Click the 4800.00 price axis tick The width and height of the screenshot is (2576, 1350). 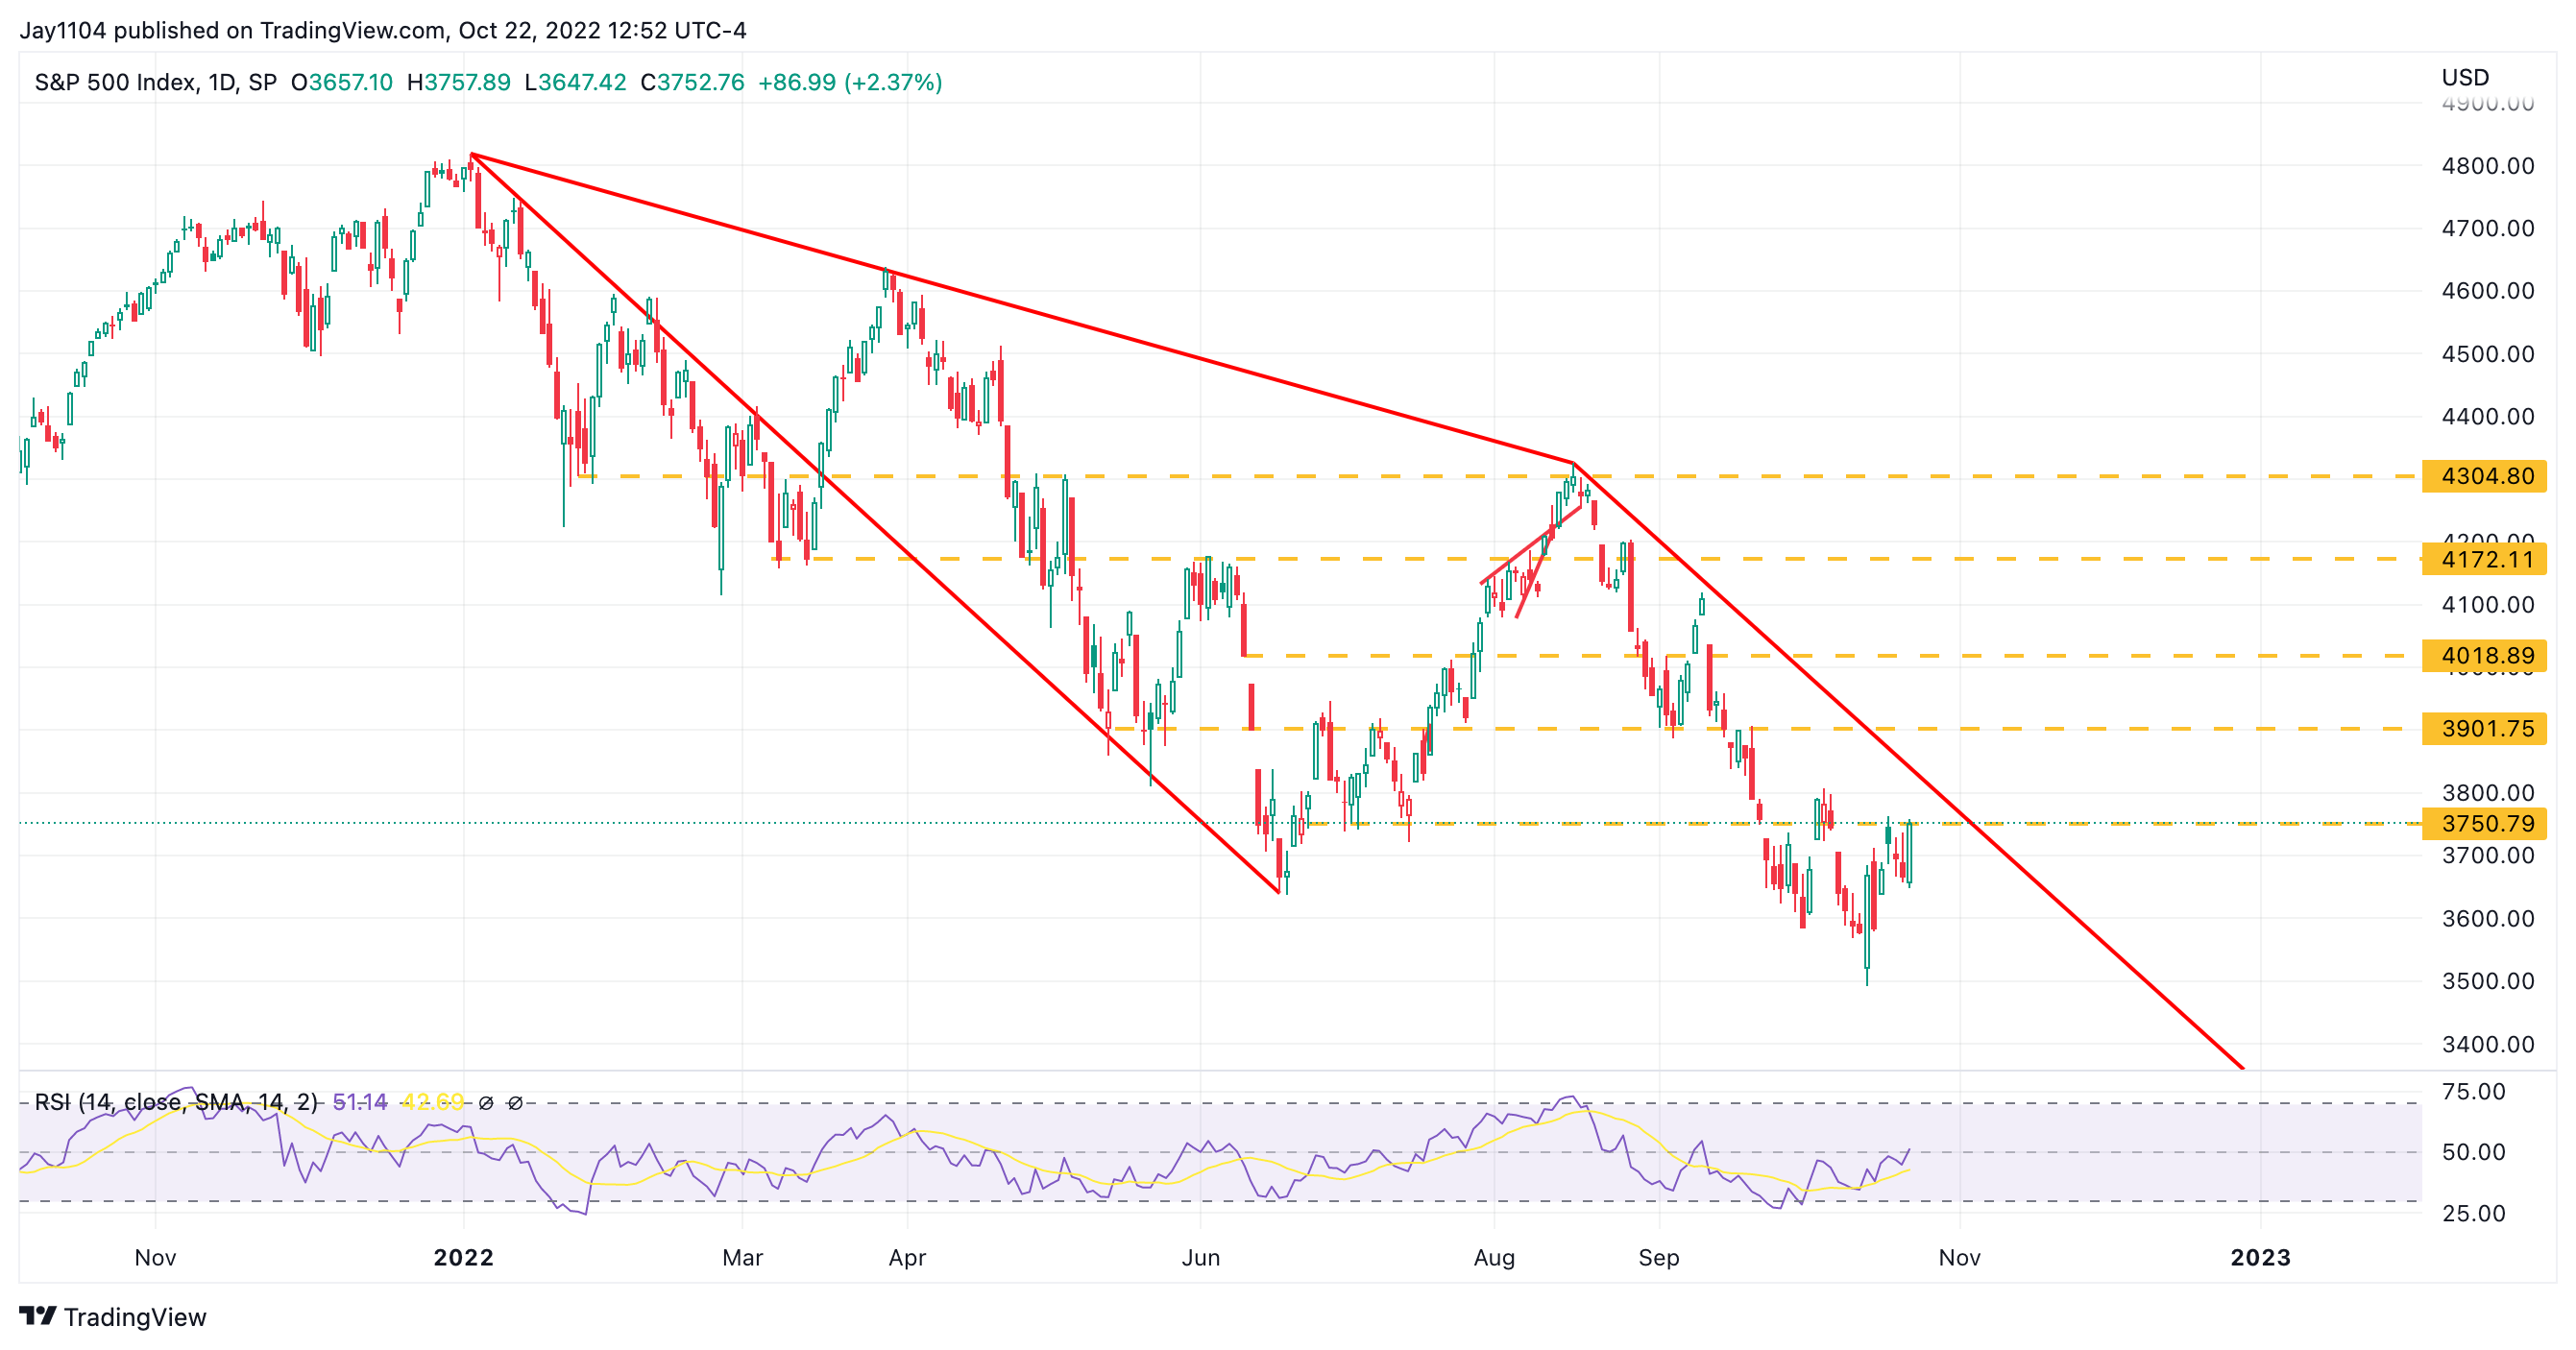click(x=2487, y=166)
